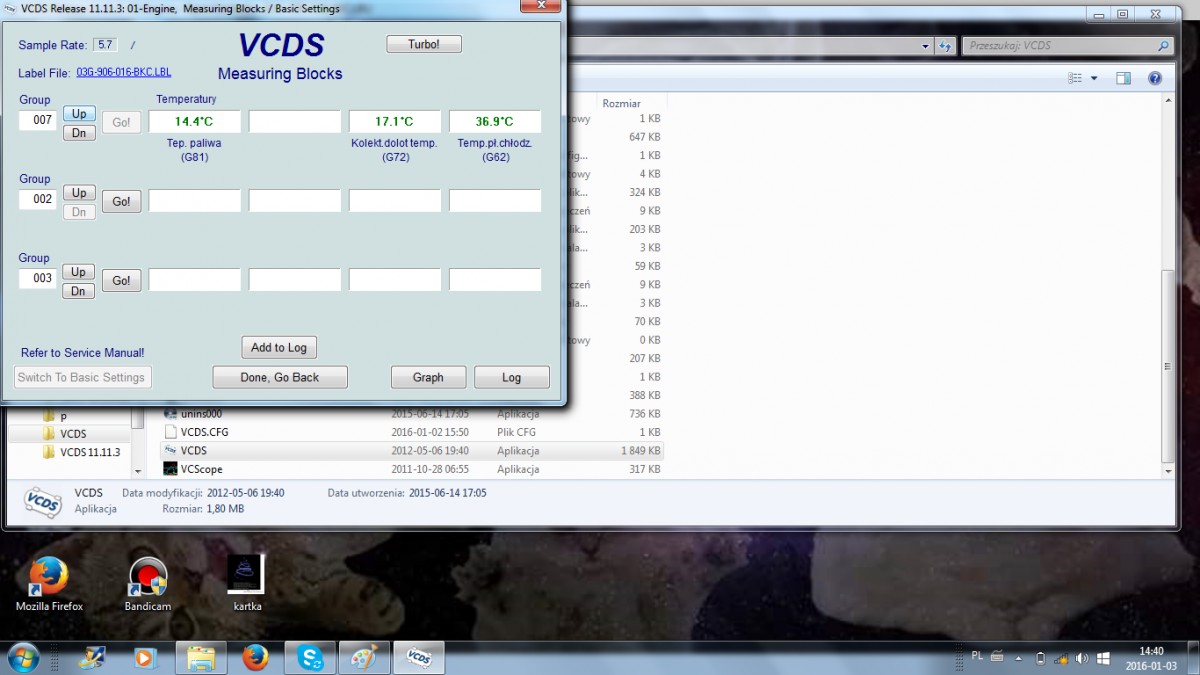
Task: Select the VCScope application file
Action: pos(201,469)
